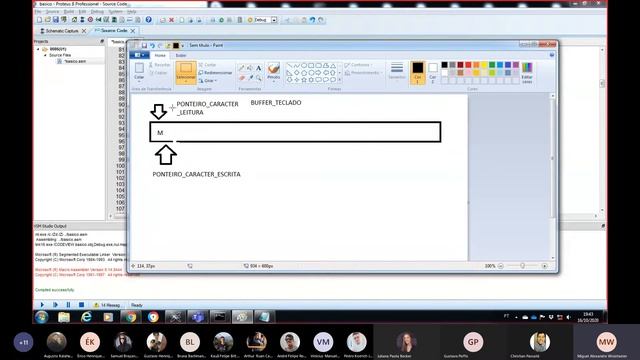The width and height of the screenshot is (640, 360).
Task: Pick the red color swatch
Action: (468, 64)
